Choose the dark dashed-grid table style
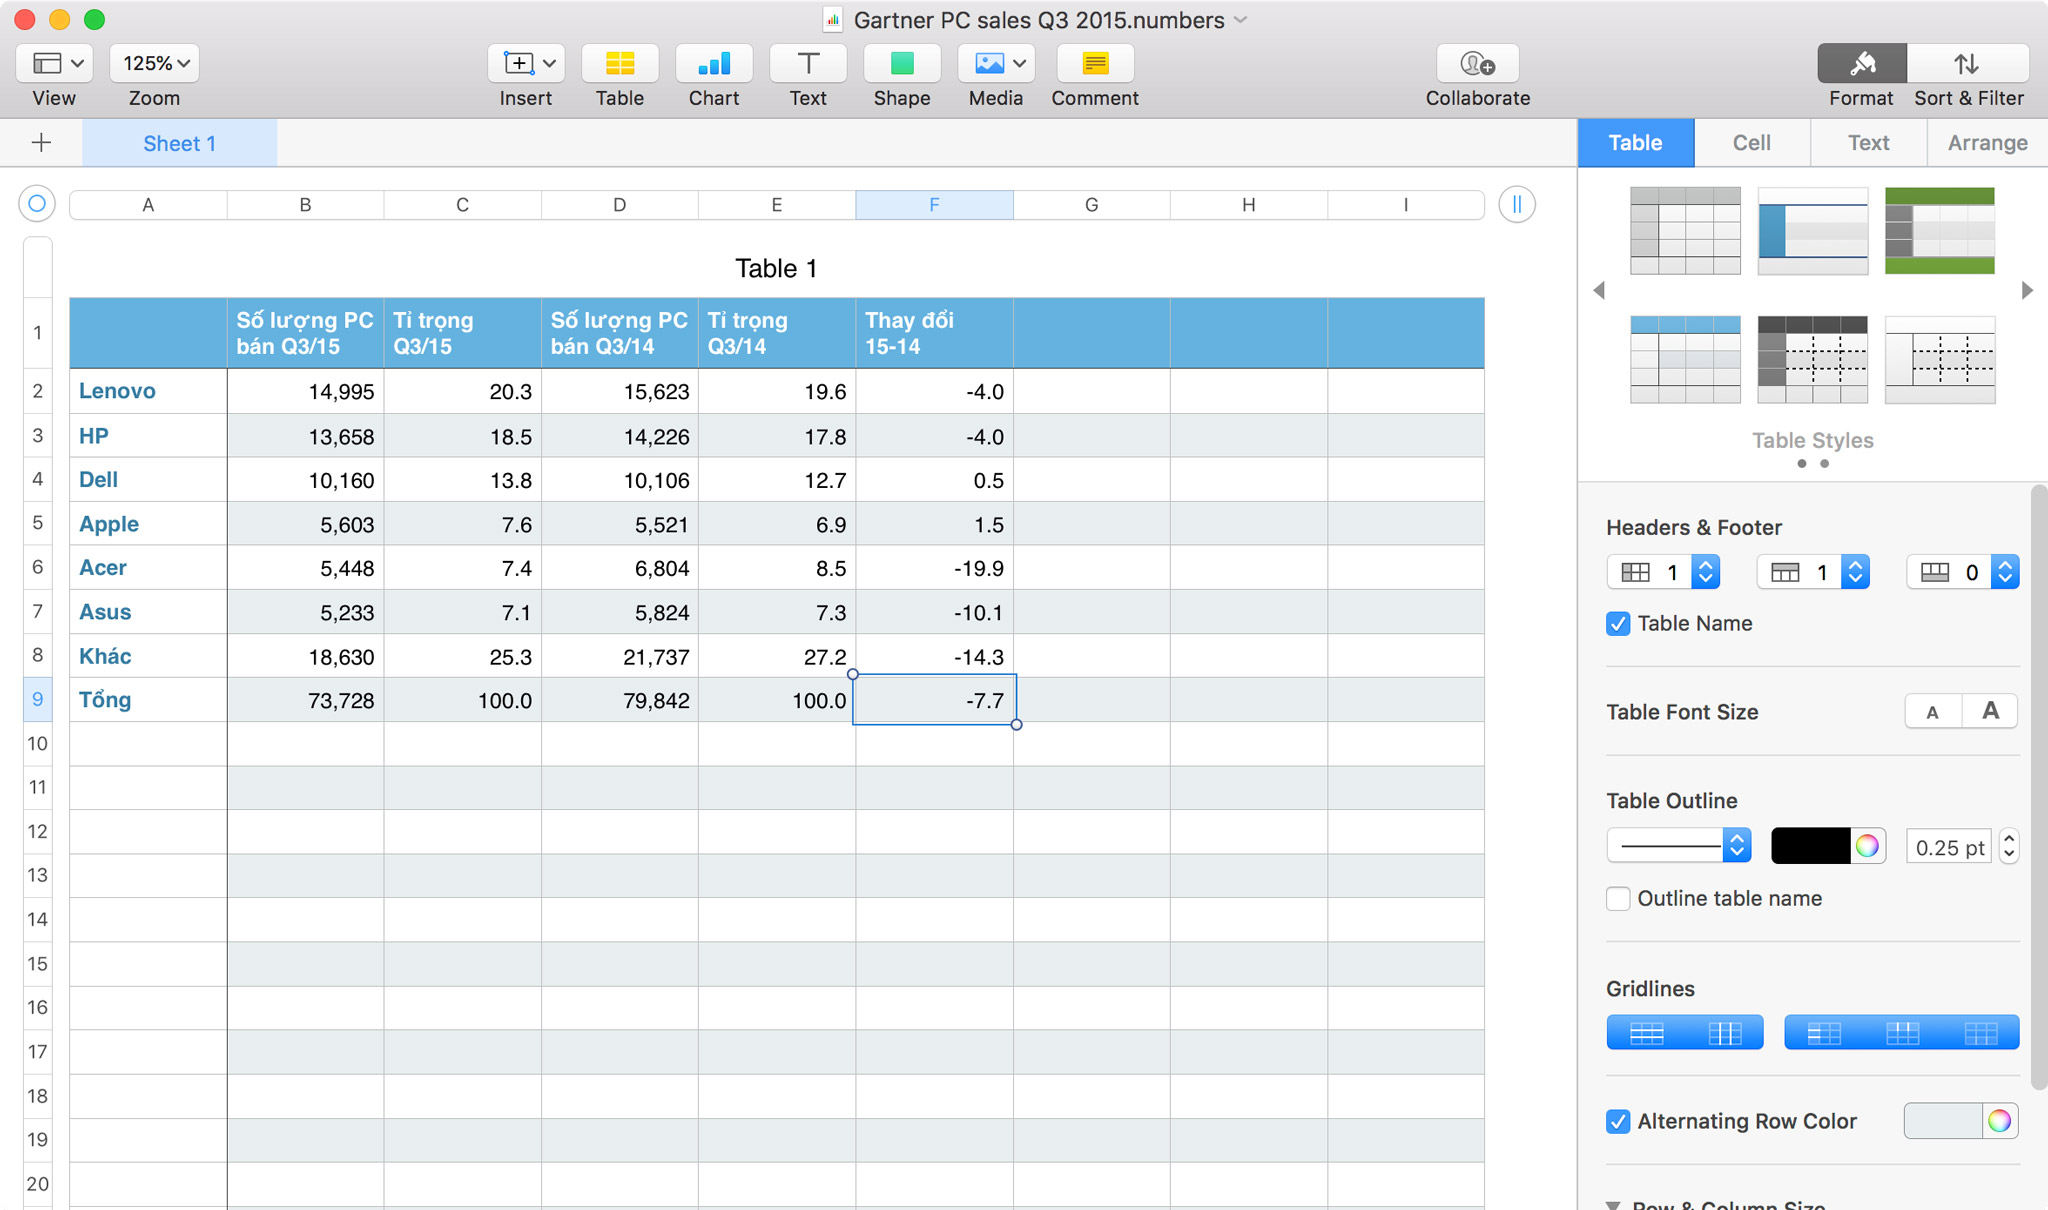This screenshot has width=2048, height=1210. click(1813, 360)
